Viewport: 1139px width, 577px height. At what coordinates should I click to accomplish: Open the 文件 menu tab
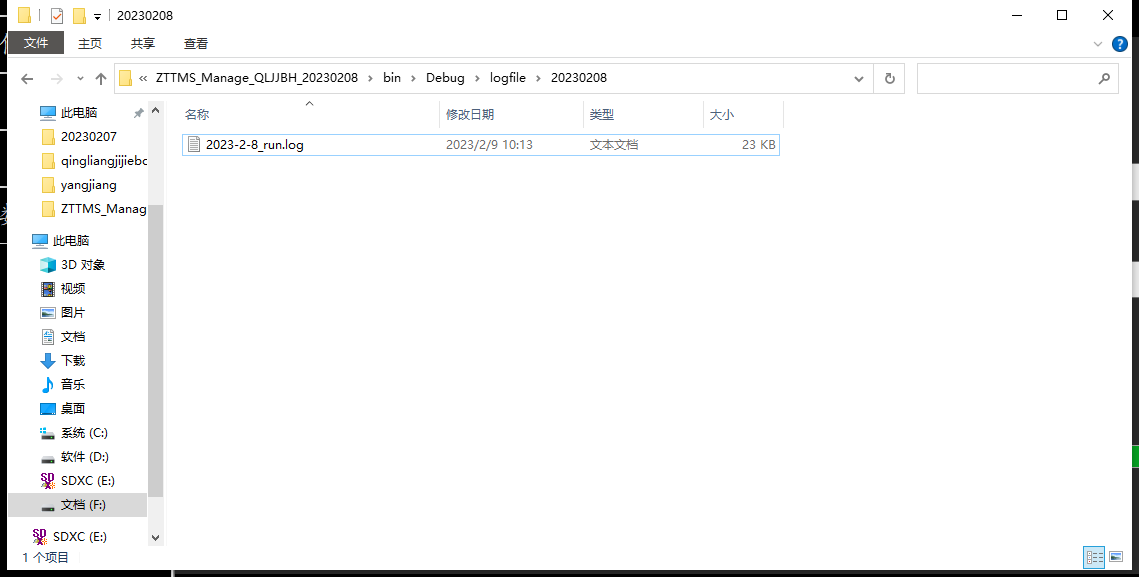pyautogui.click(x=36, y=43)
